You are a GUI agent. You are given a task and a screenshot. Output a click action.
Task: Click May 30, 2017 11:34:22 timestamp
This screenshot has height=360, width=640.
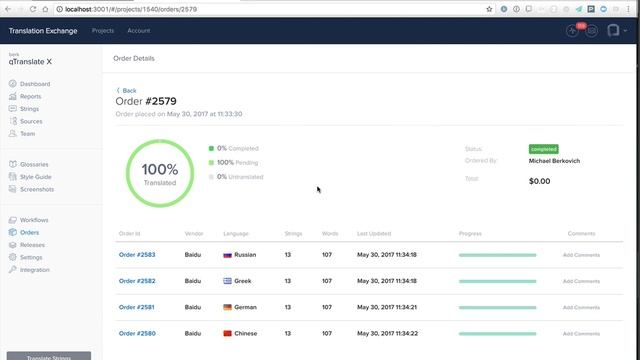(387, 333)
